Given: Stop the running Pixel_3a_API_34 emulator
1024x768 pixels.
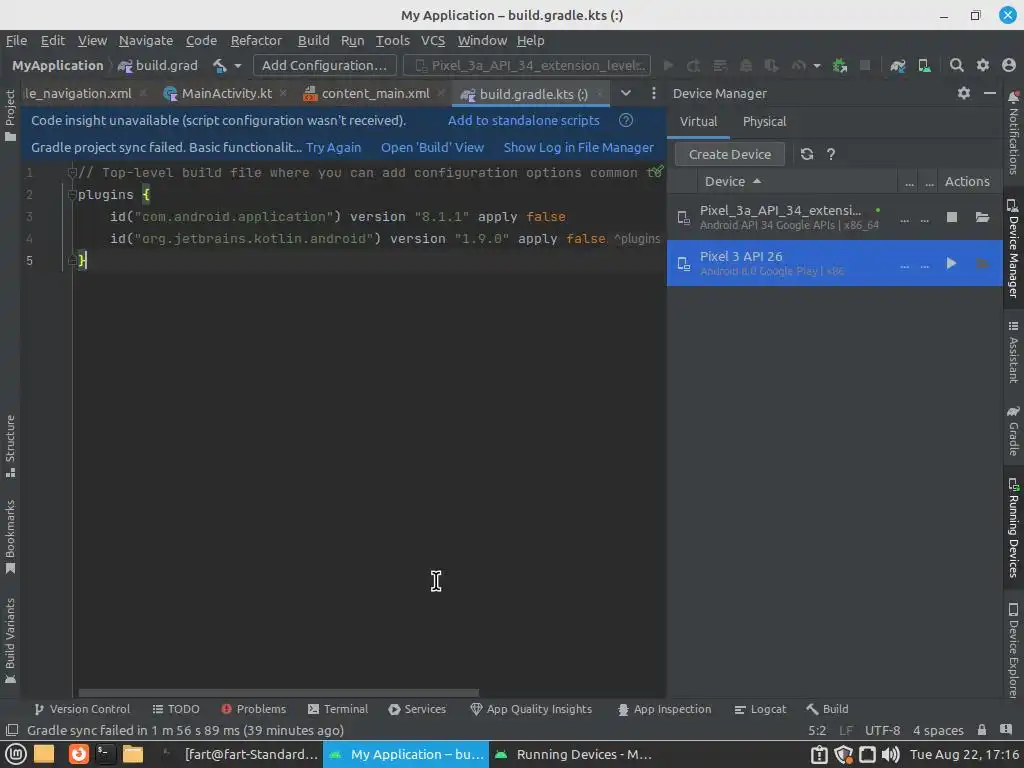Looking at the screenshot, I should click(952, 217).
